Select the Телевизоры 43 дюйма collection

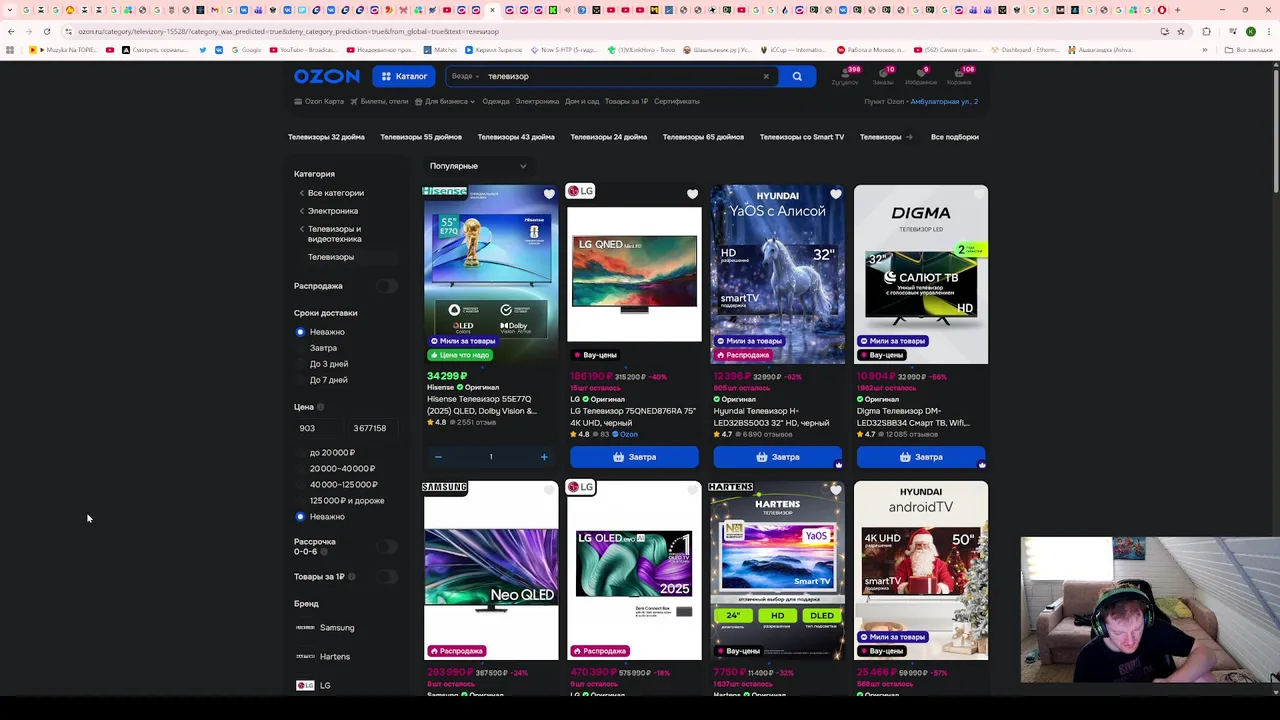516,137
